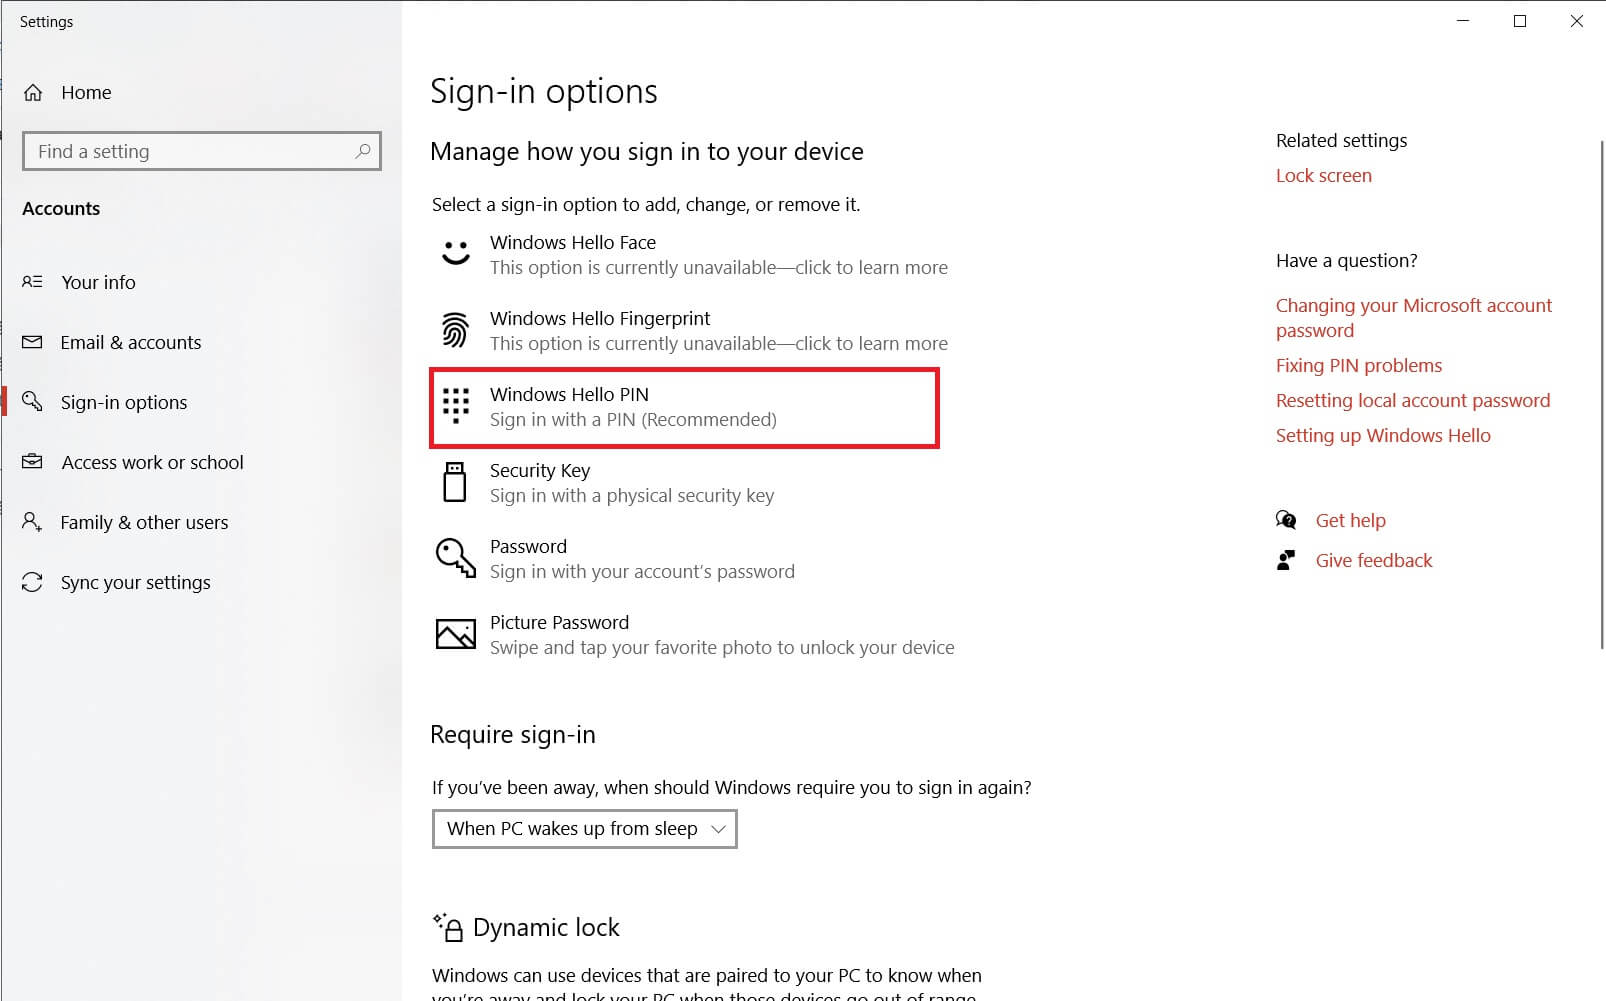Screen dimensions: 1606x1001
Task: Click the Password key icon
Action: pos(456,558)
